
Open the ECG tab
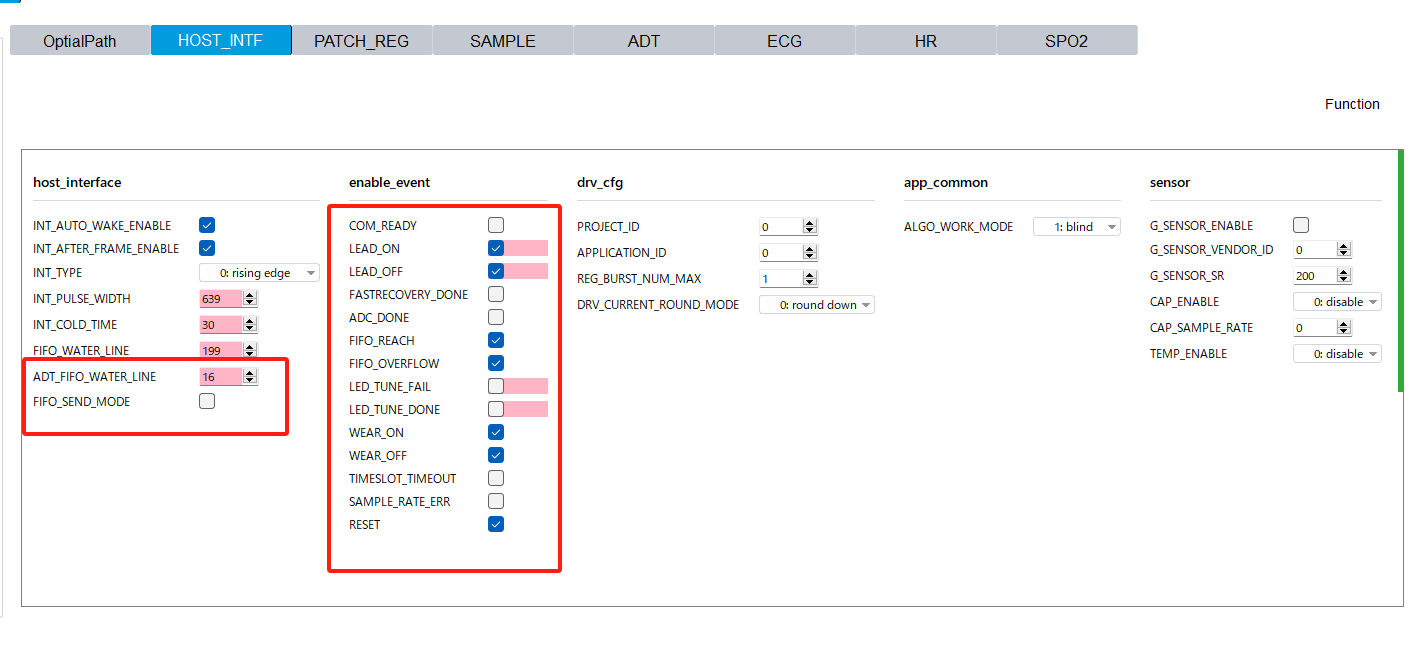[x=784, y=41]
